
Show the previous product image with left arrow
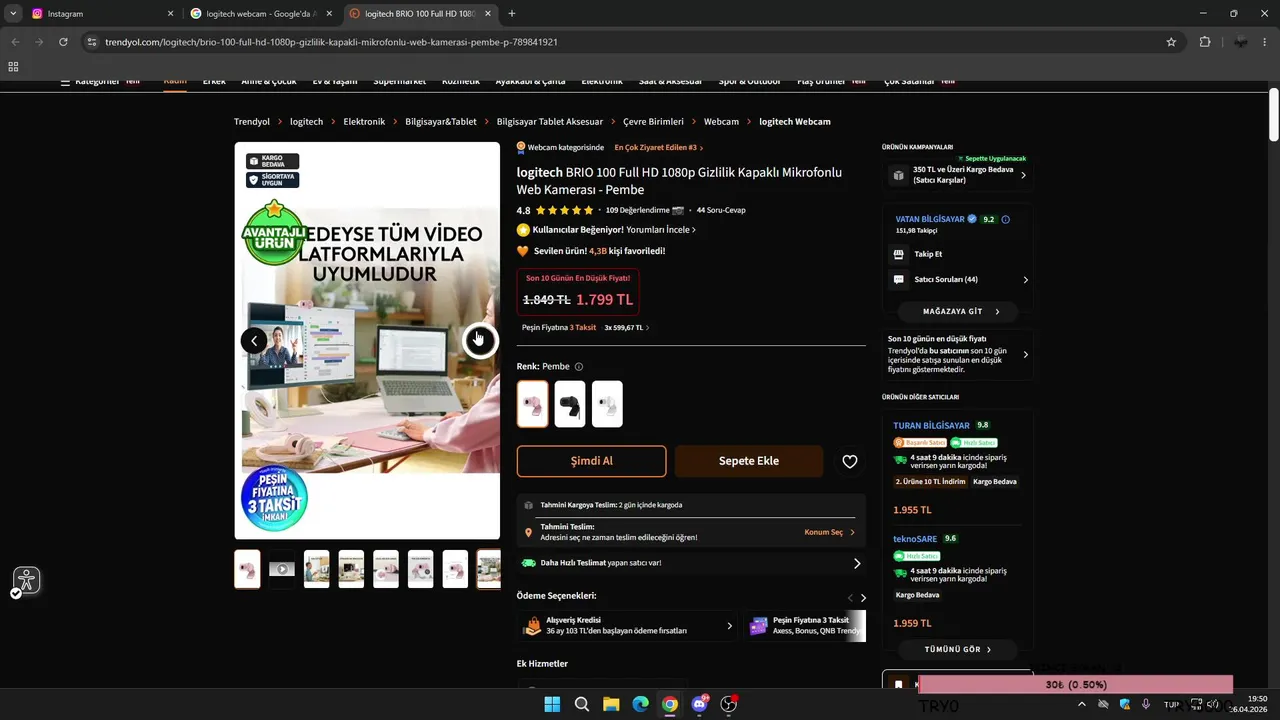coord(254,341)
